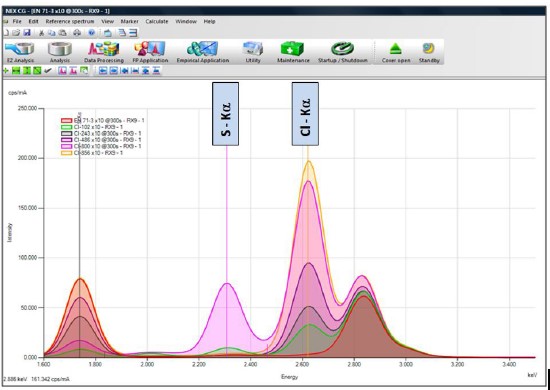The height and width of the screenshot is (390, 550).
Task: Click the save floppy disk icon
Action: (27, 33)
